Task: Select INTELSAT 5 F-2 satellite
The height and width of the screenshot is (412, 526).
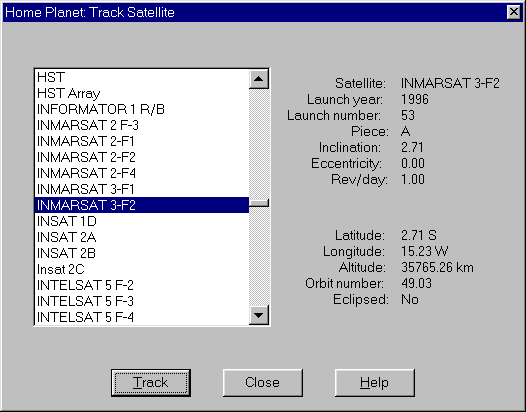Action: click(x=142, y=286)
